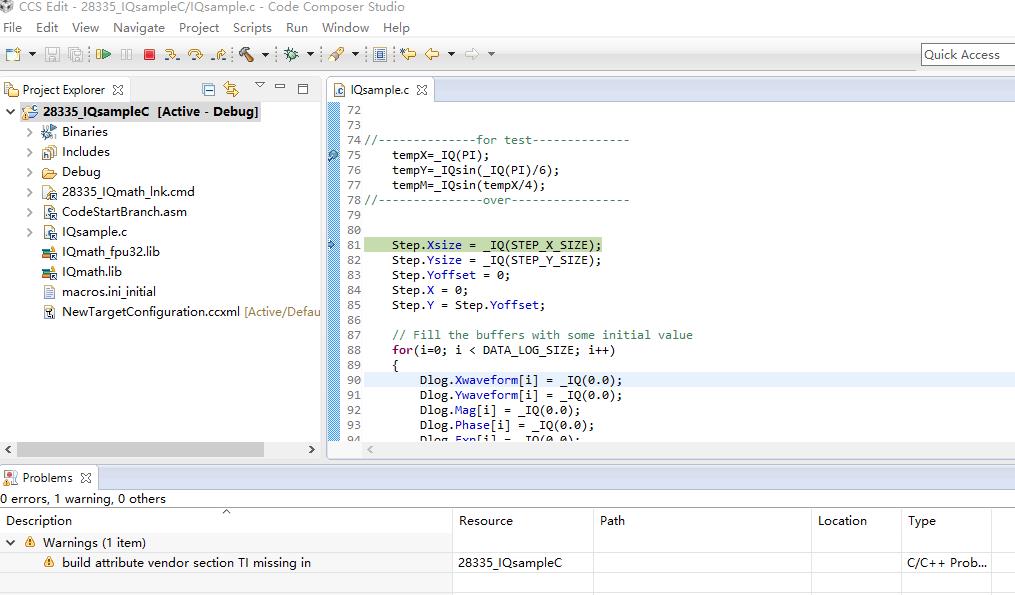Open the Scripts menu
This screenshot has height=595, width=1015.
click(x=252, y=27)
